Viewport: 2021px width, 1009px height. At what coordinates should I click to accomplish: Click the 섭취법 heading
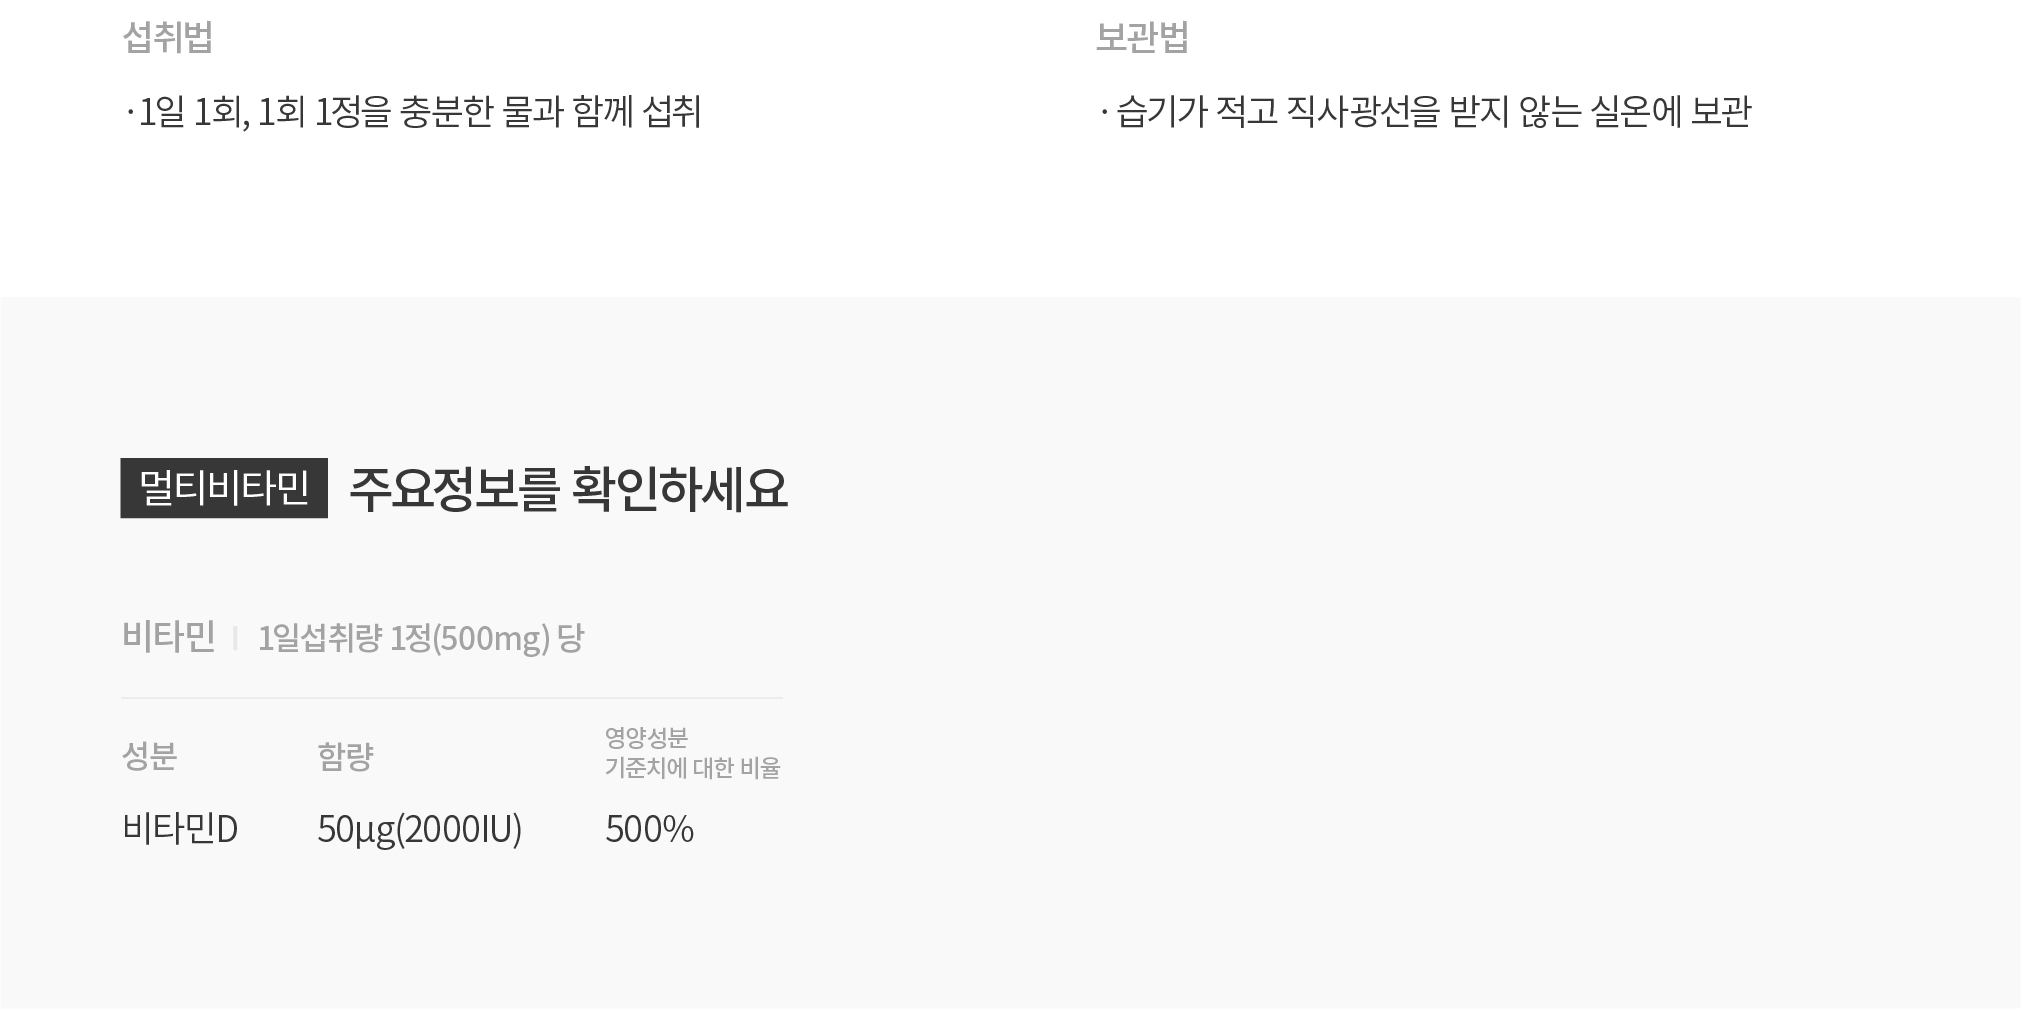[167, 37]
